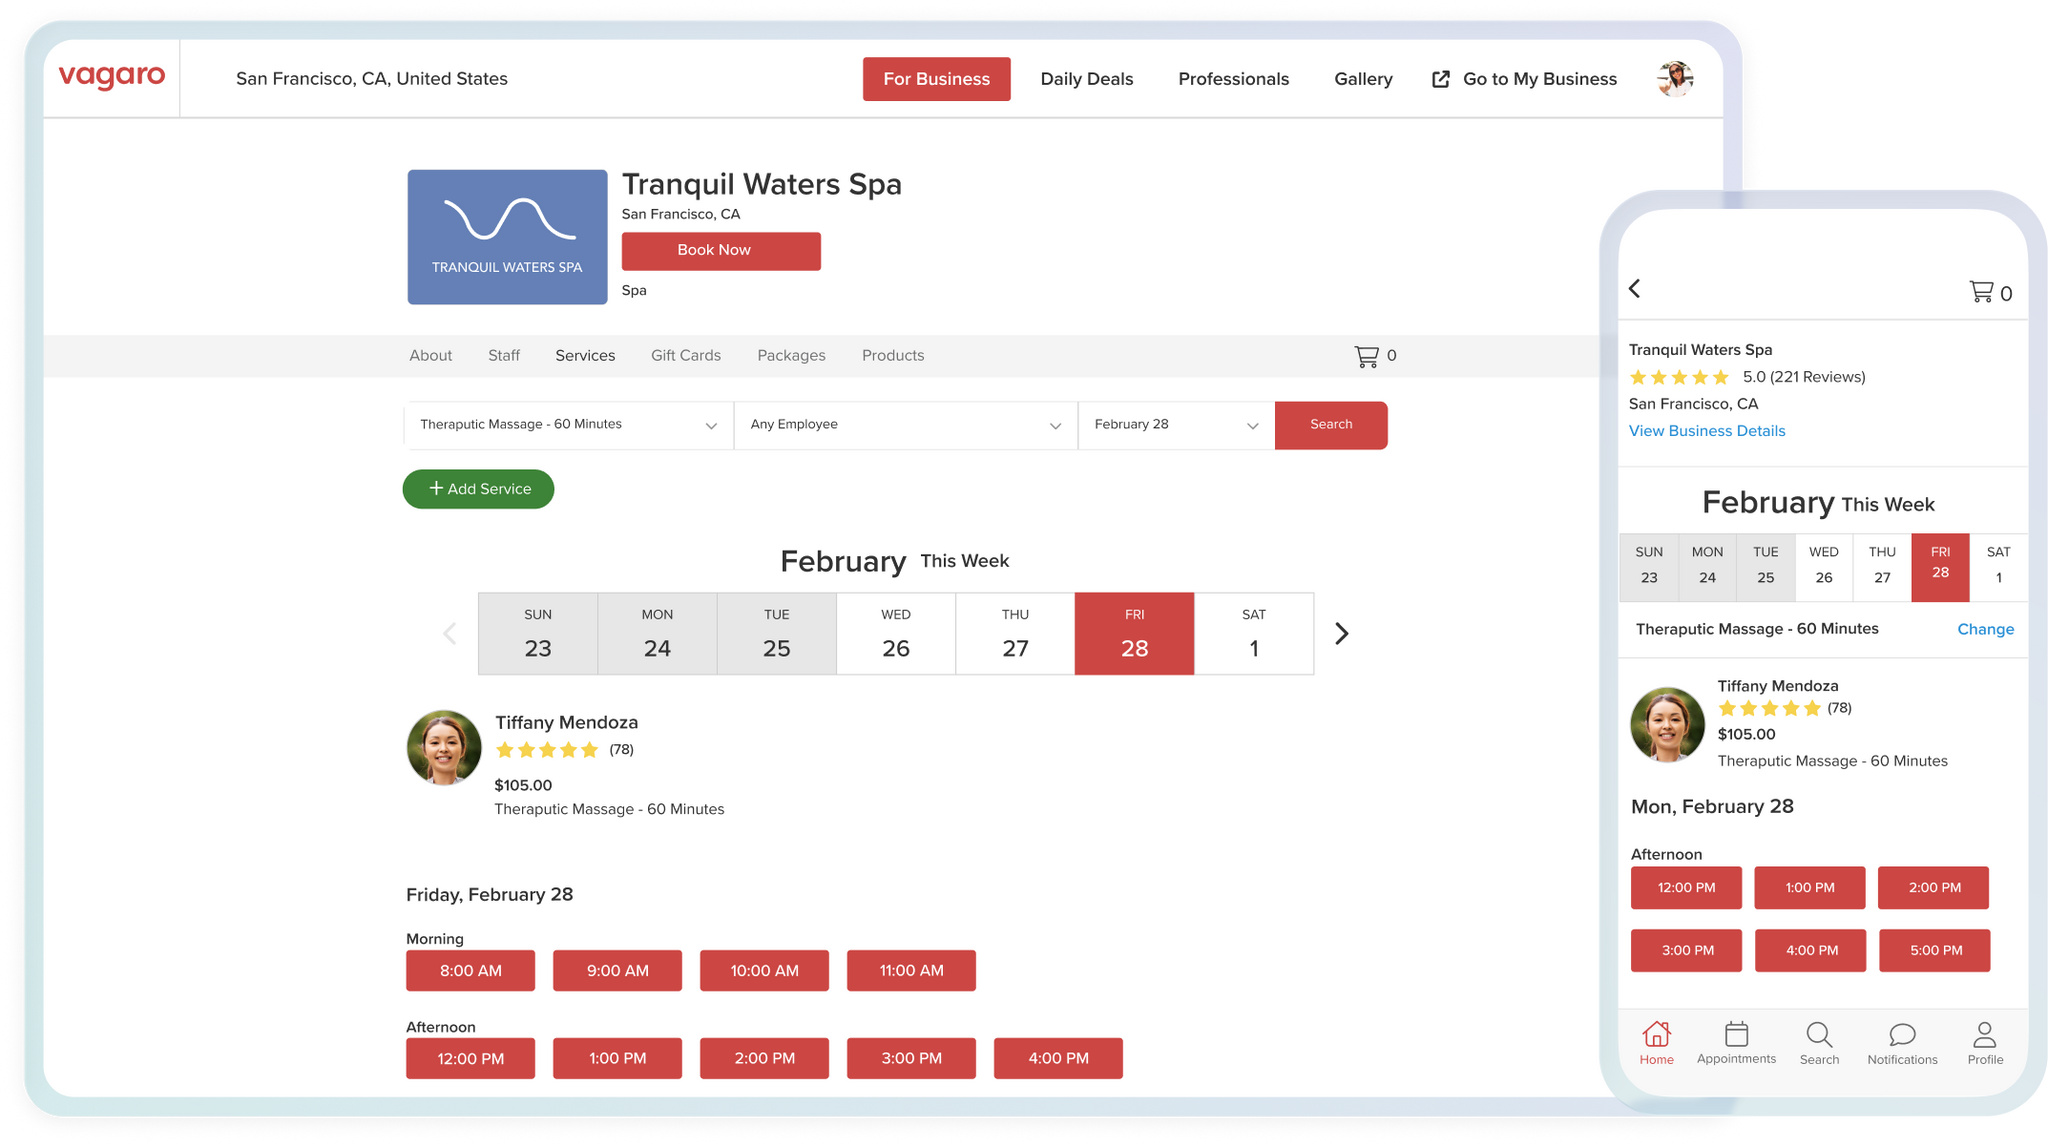Click the Tranquil Waters Spa logo image
The image size is (2048, 1145).
pyautogui.click(x=507, y=237)
